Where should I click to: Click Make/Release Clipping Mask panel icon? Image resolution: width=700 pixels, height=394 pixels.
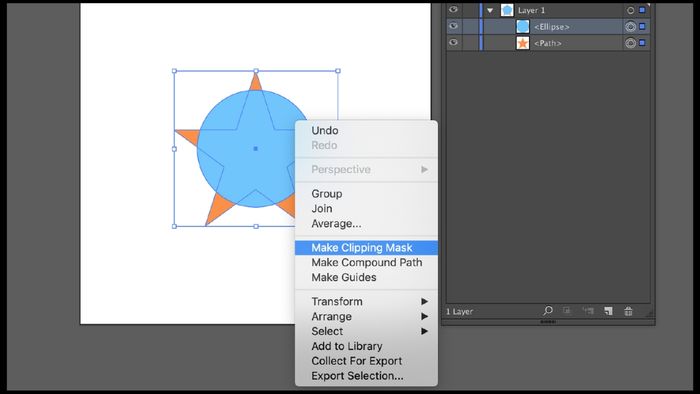click(567, 311)
